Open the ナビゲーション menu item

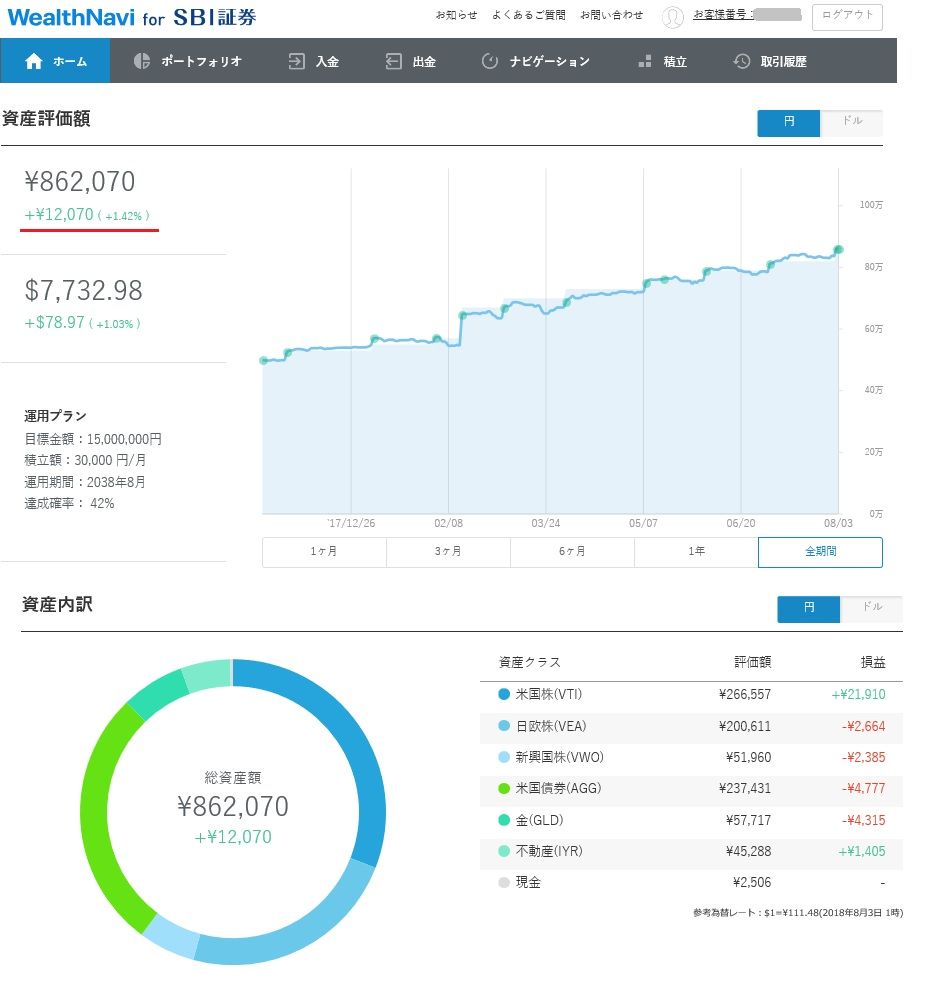tap(535, 61)
